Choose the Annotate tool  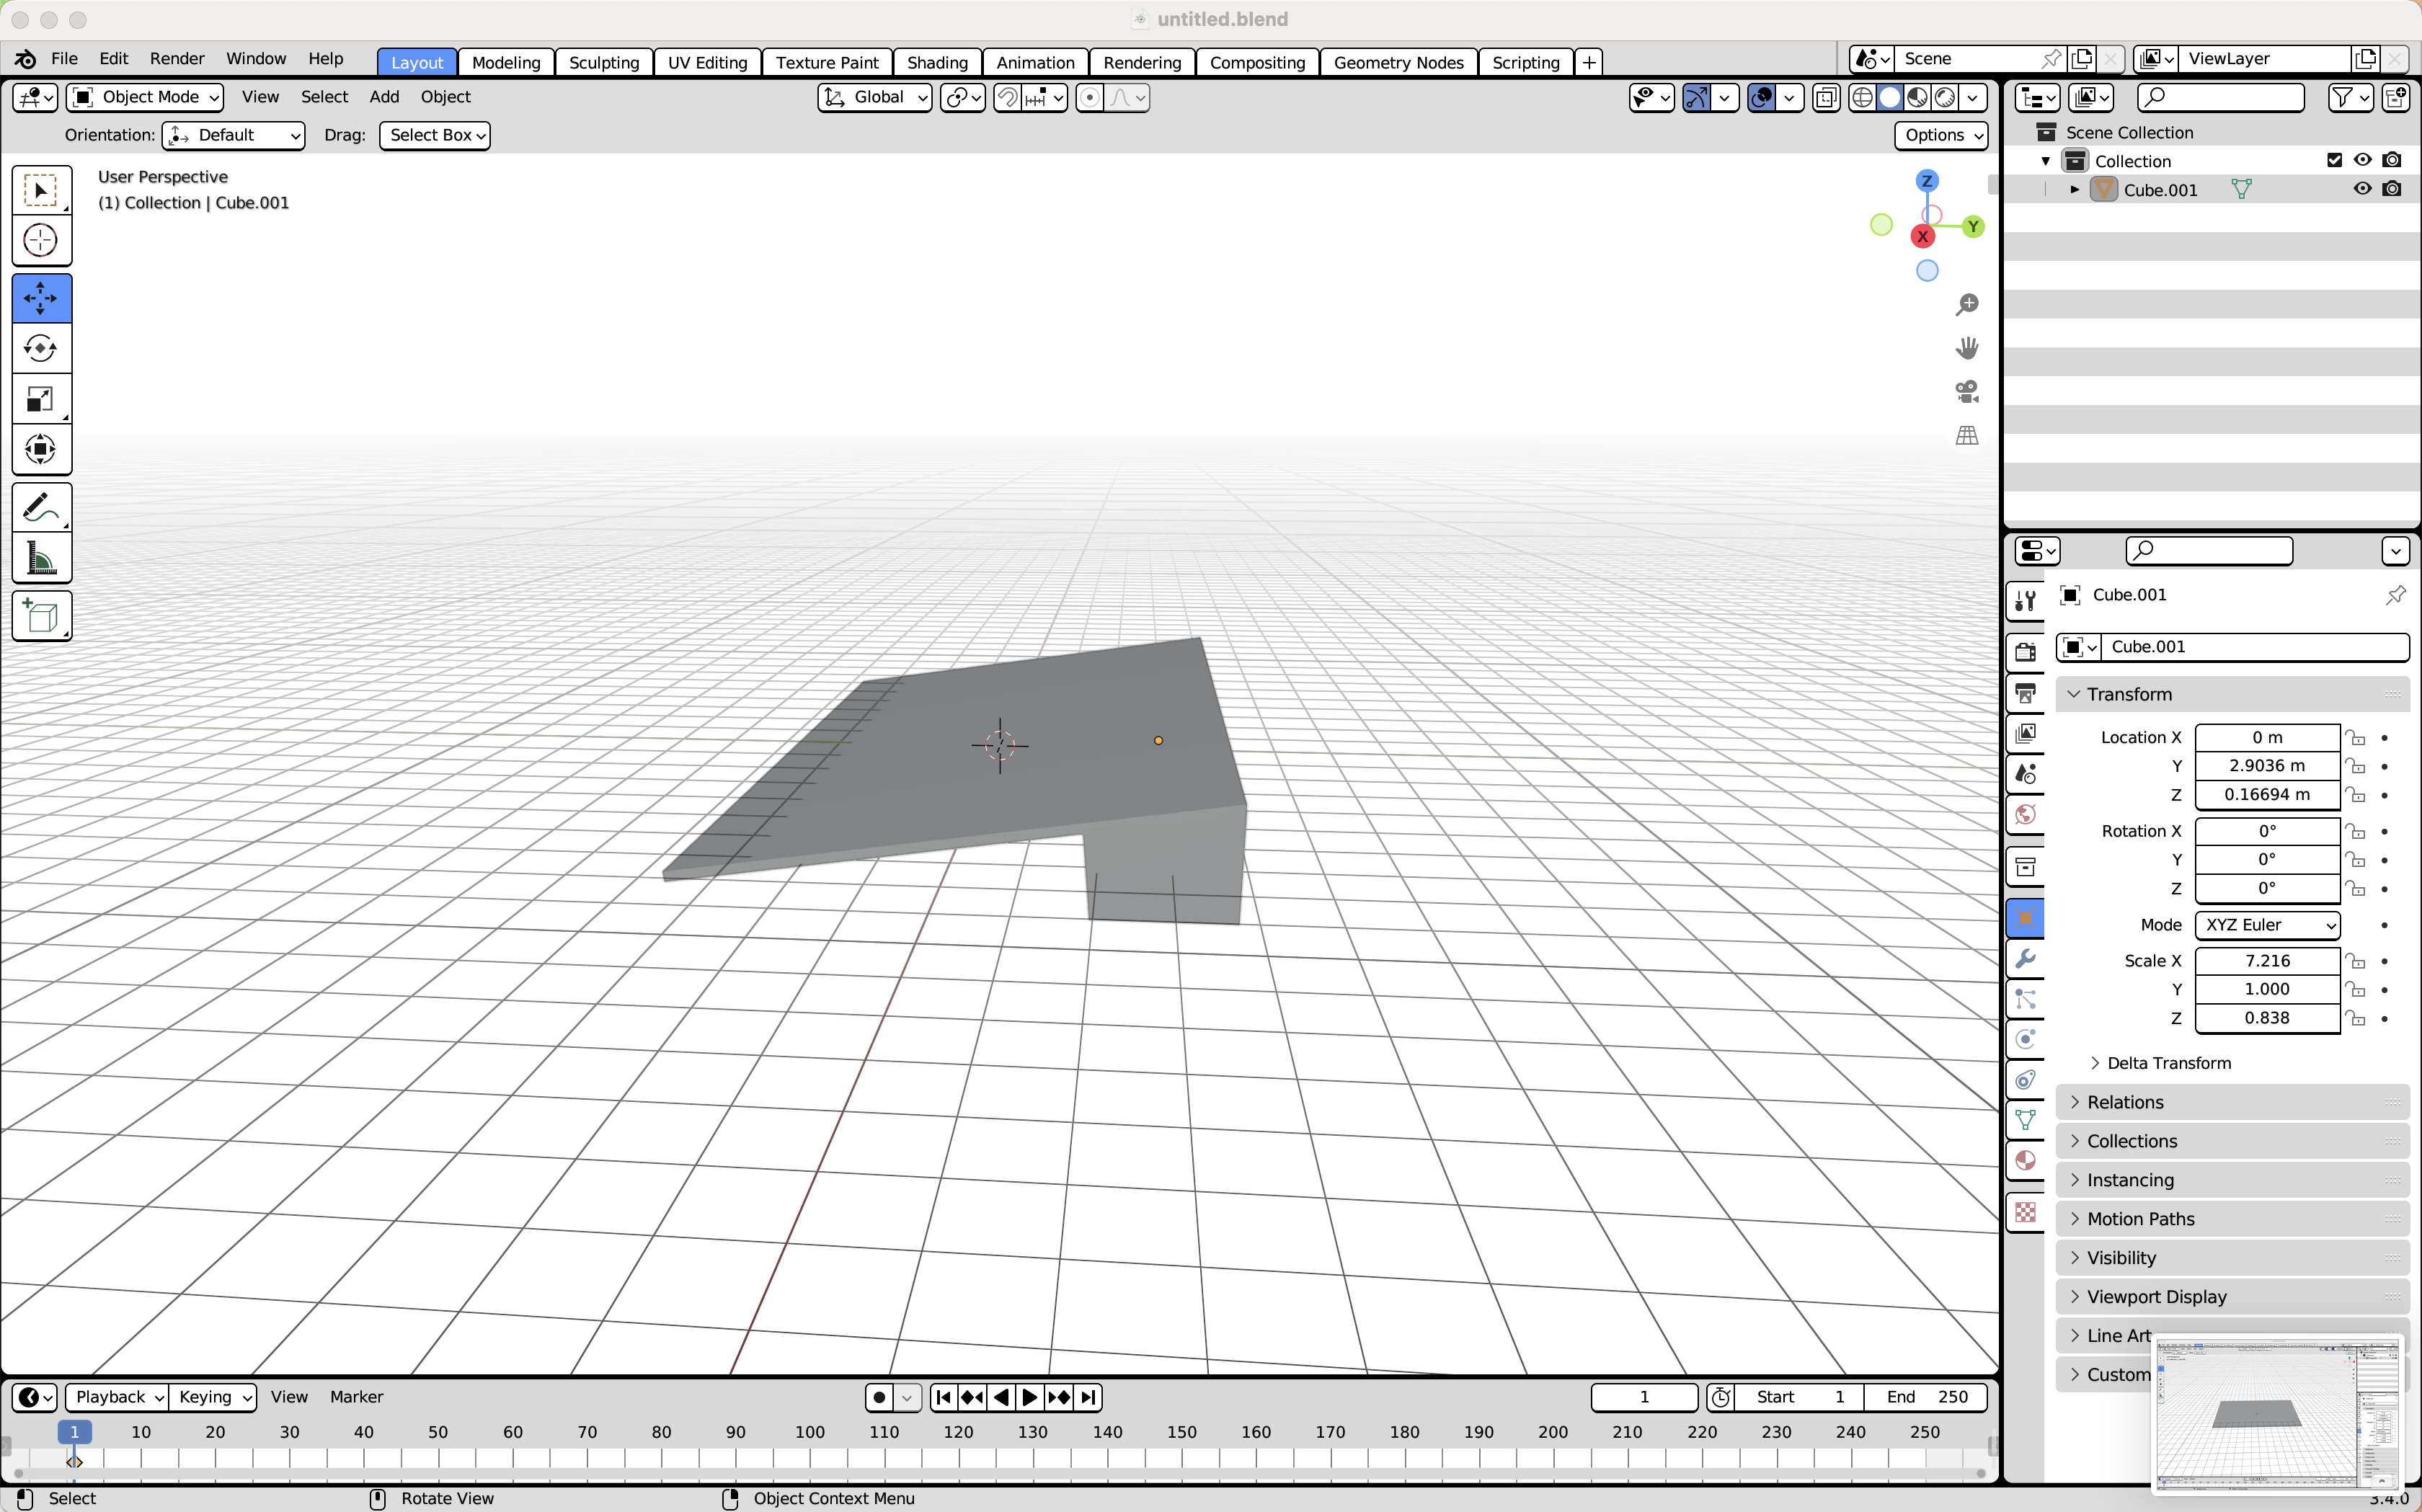pyautogui.click(x=41, y=508)
